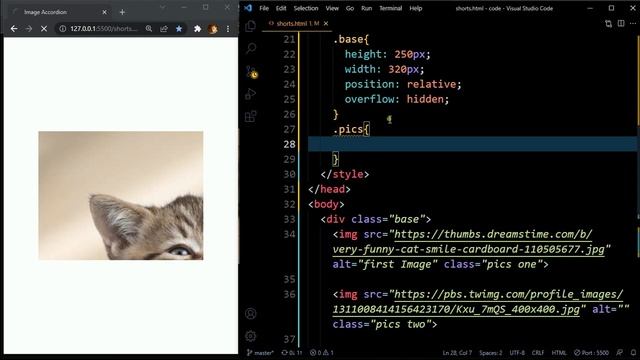Open the Terminal menu
640x360 pixels.
click(x=391, y=8)
